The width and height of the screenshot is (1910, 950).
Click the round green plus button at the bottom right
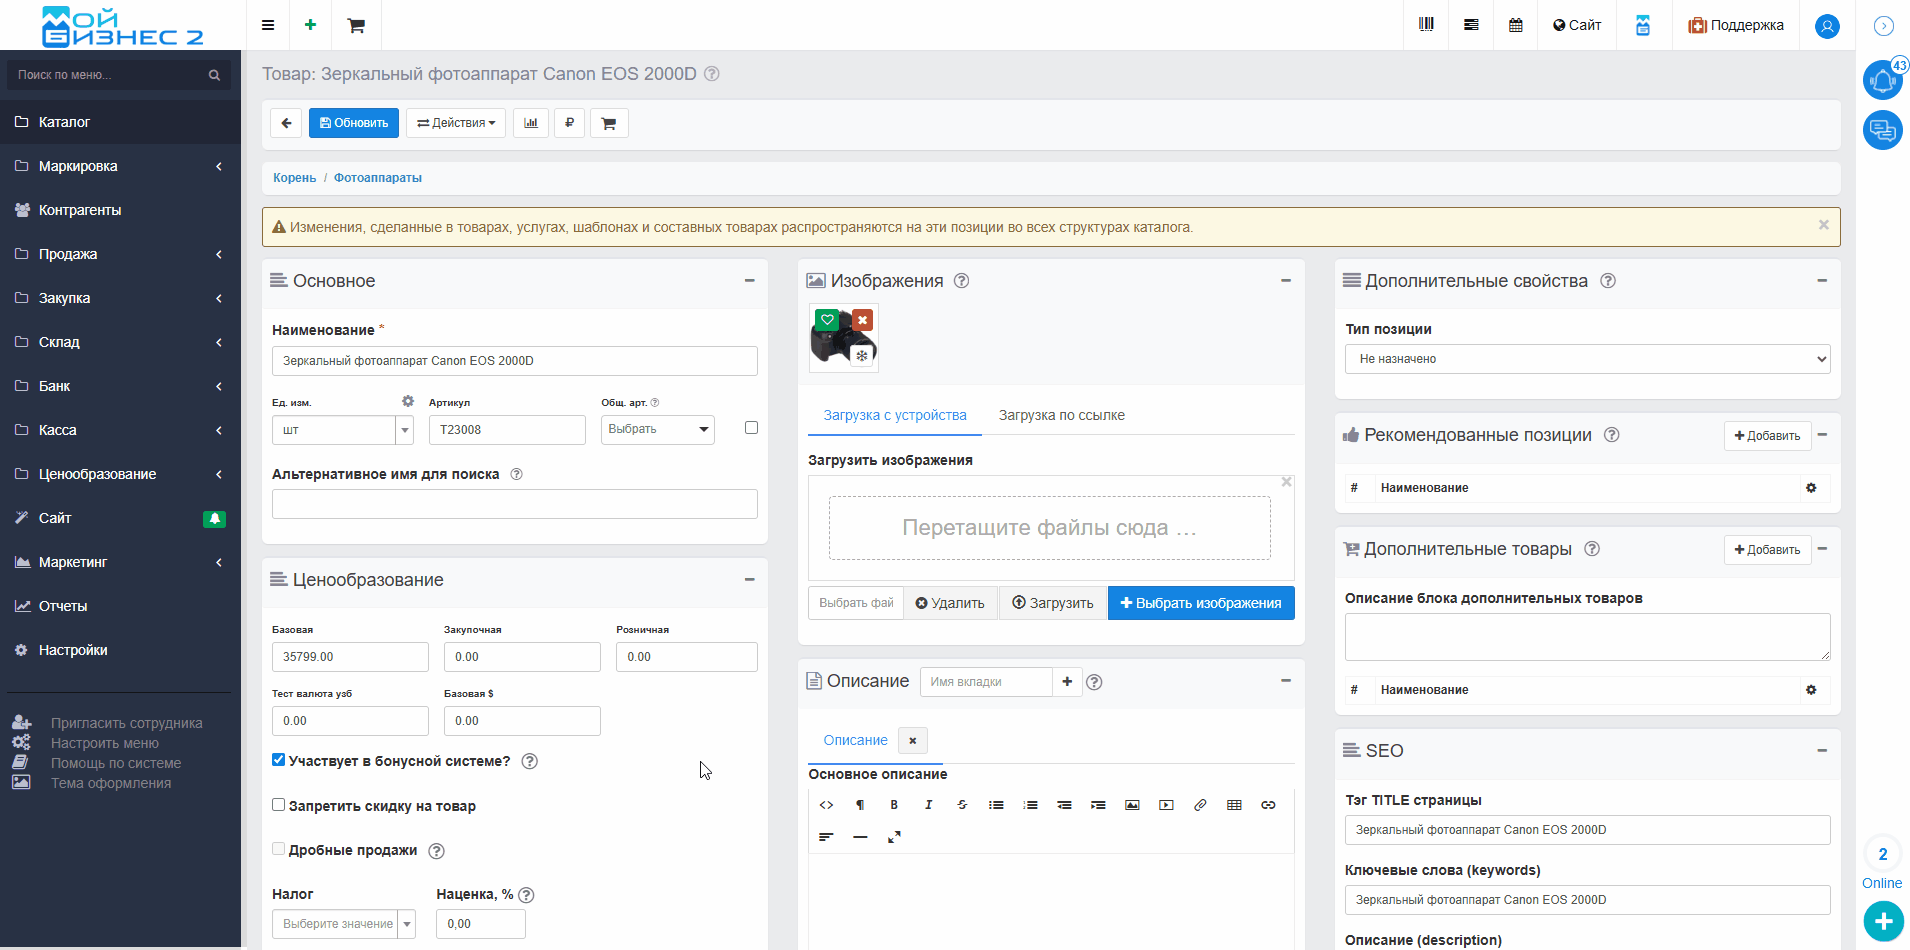click(1883, 921)
